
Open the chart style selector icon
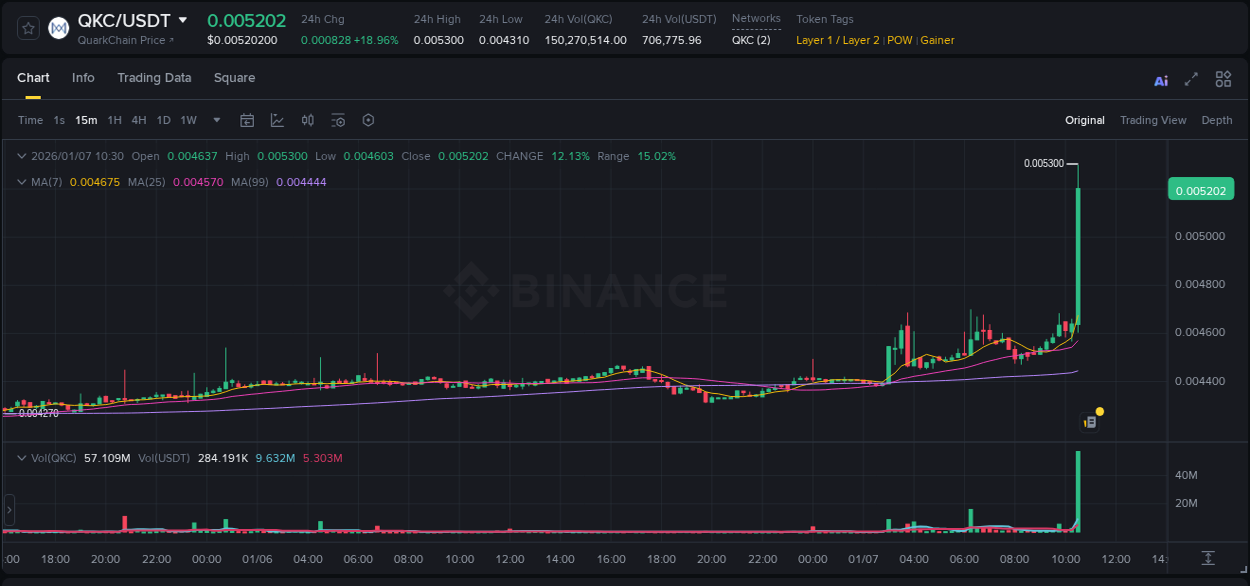(x=277, y=120)
